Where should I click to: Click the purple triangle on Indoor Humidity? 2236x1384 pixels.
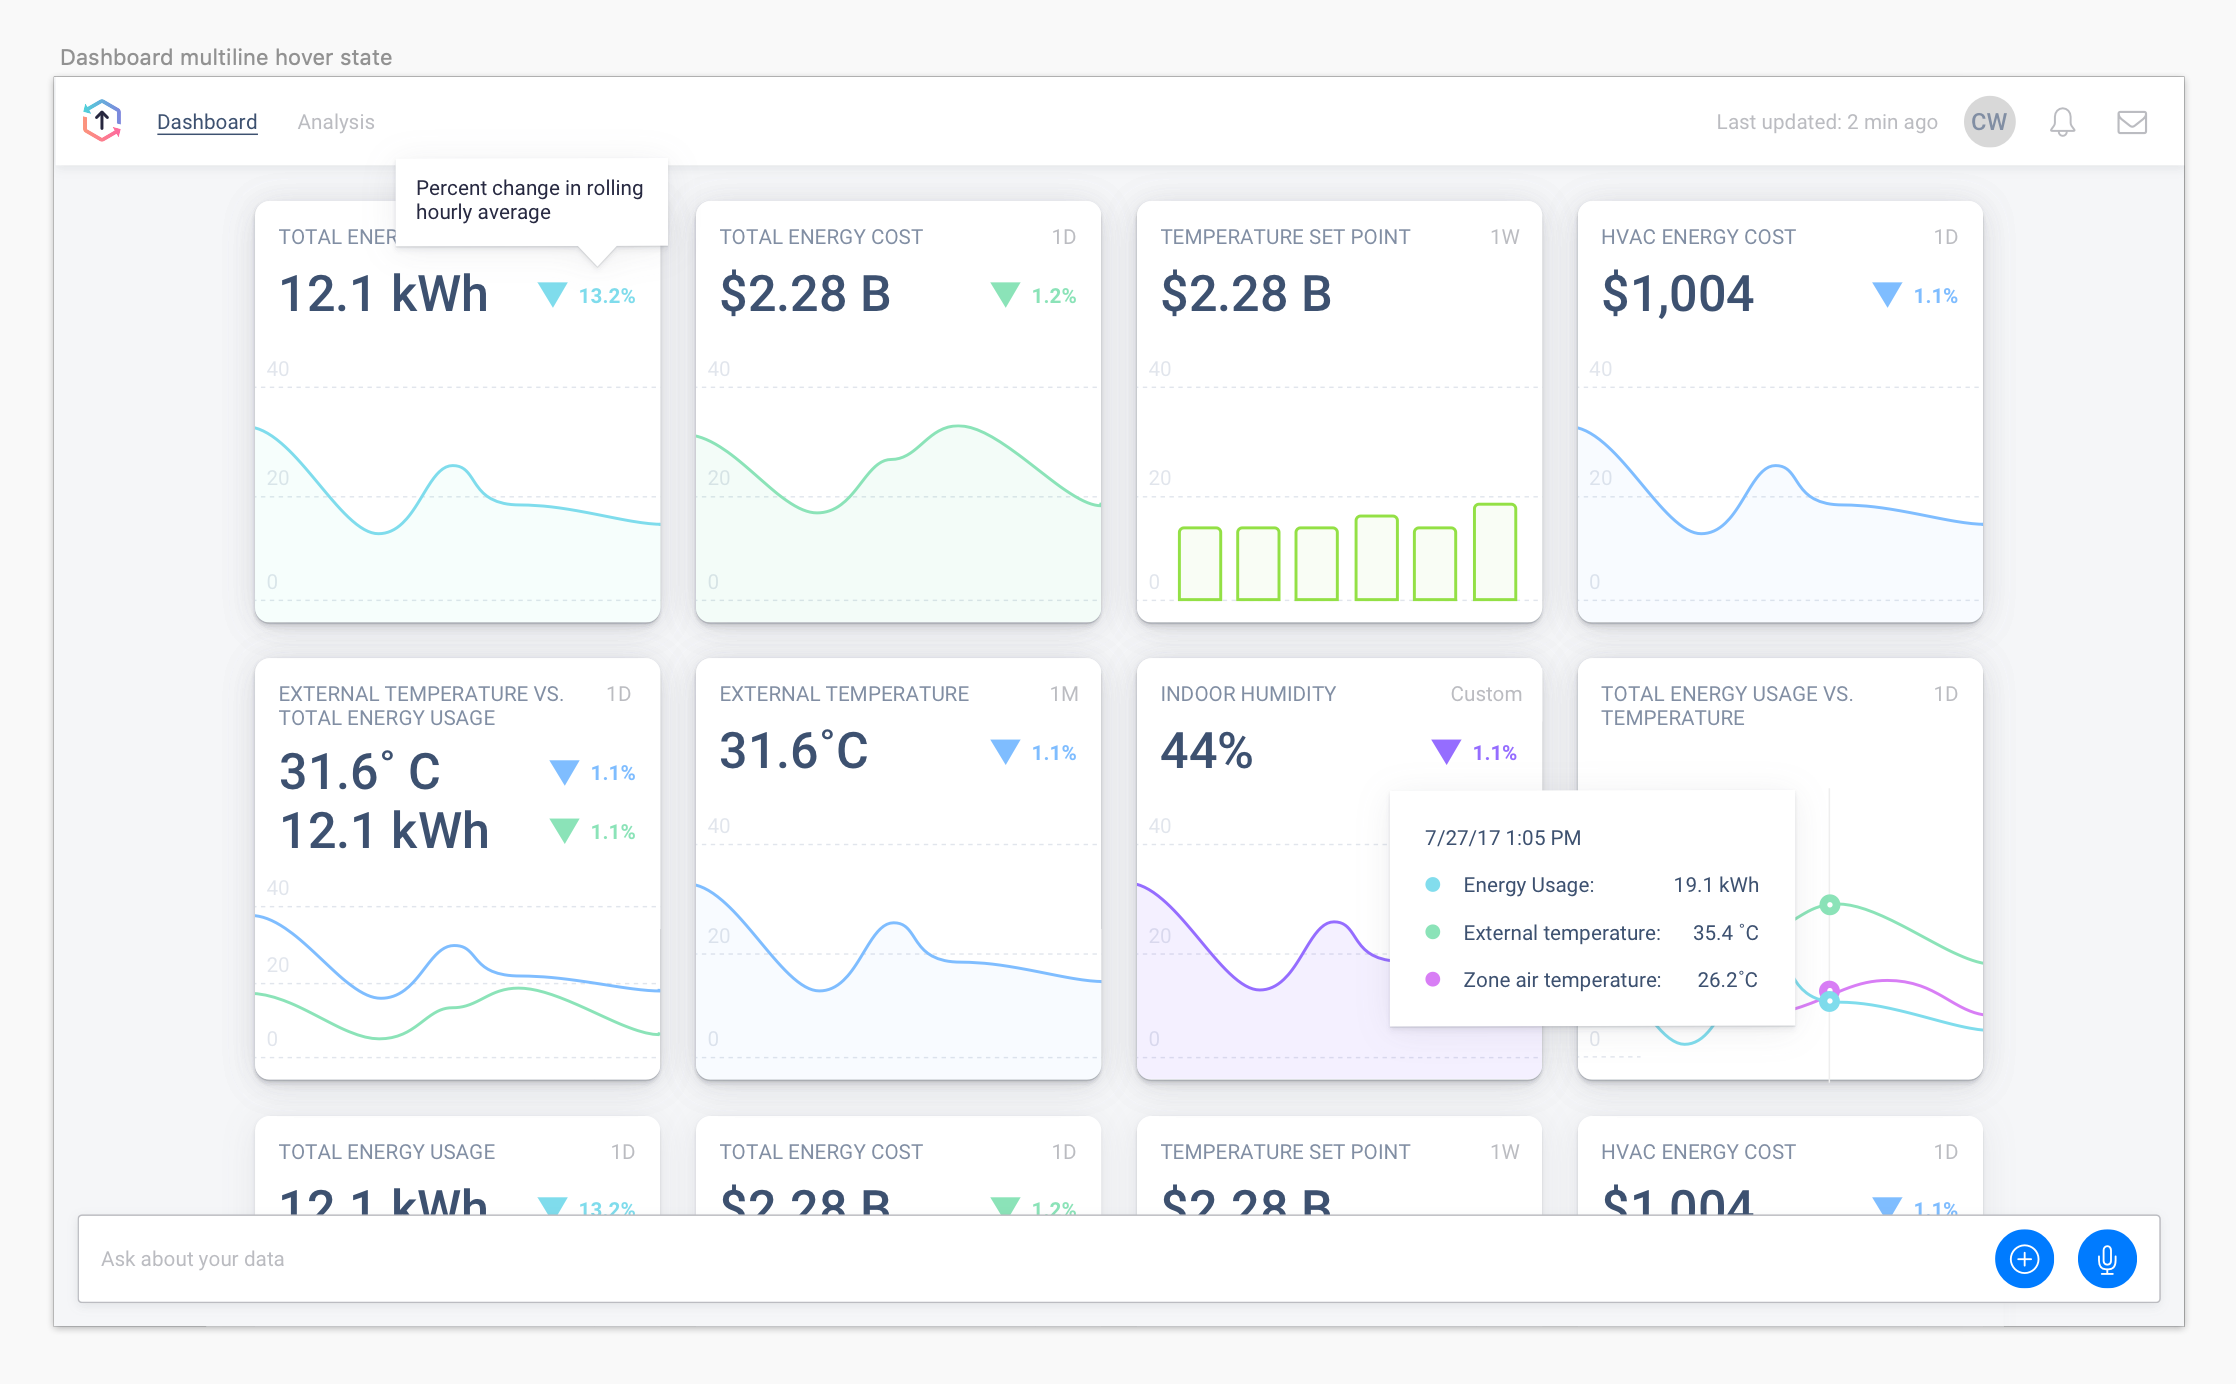(x=1446, y=752)
